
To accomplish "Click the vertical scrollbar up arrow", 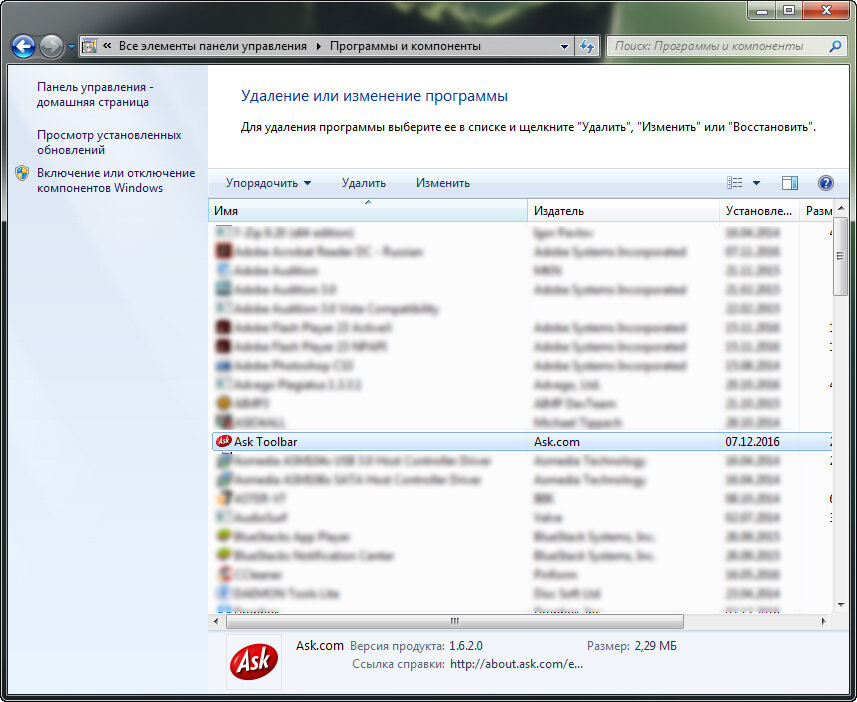I will pyautogui.click(x=841, y=209).
